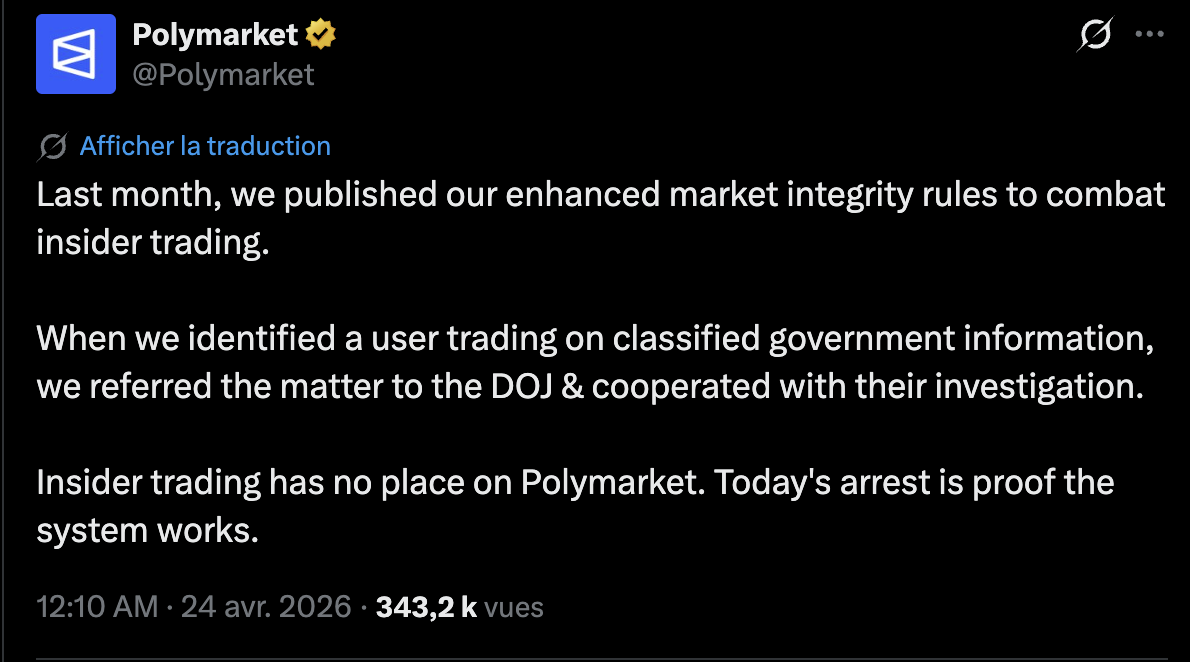Click the 12:10 AM timestamp
1190x662 pixels.
[x=97, y=606]
